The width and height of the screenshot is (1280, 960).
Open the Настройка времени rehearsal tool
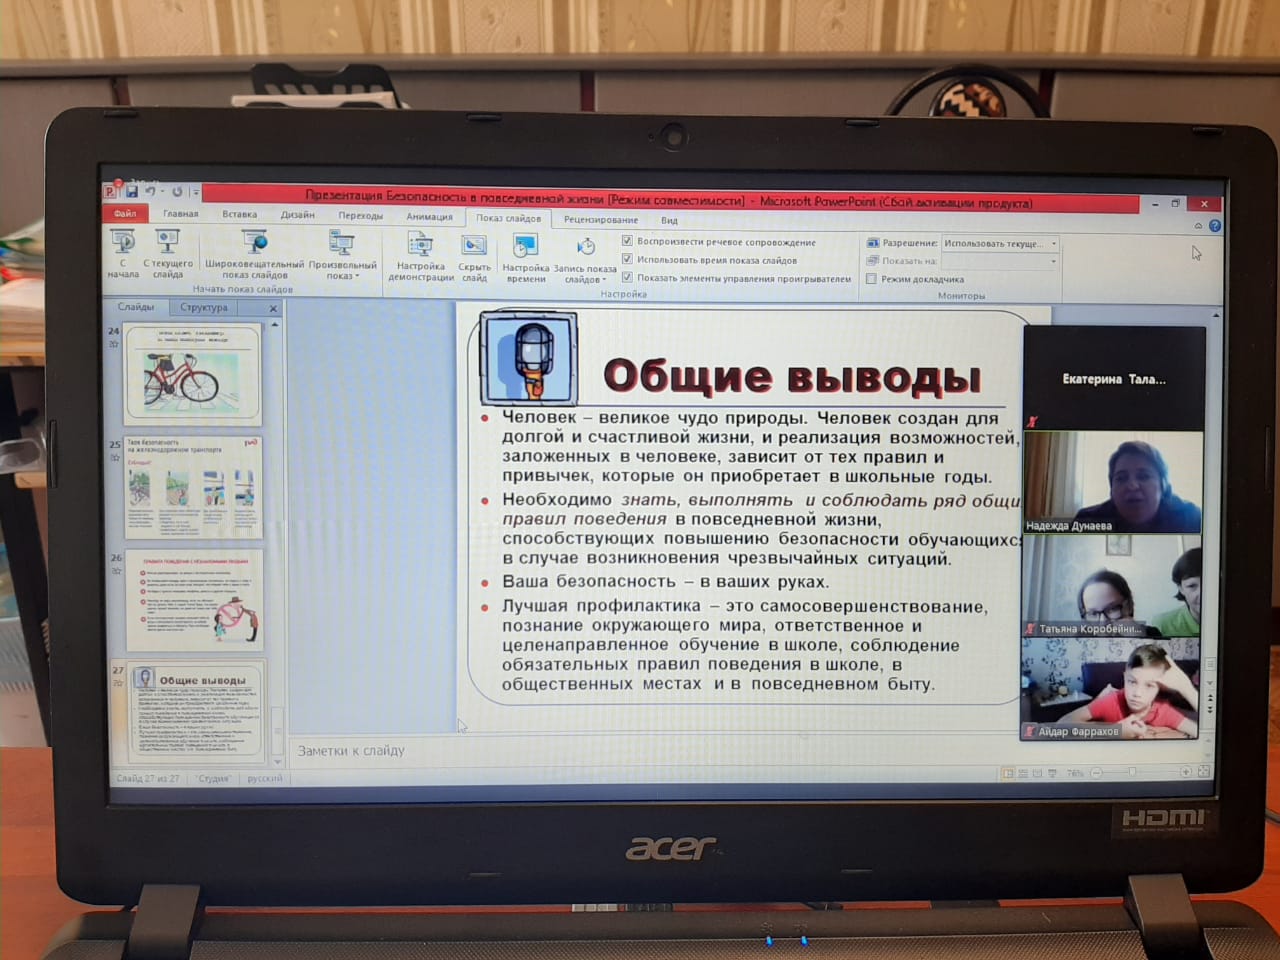coord(525,247)
